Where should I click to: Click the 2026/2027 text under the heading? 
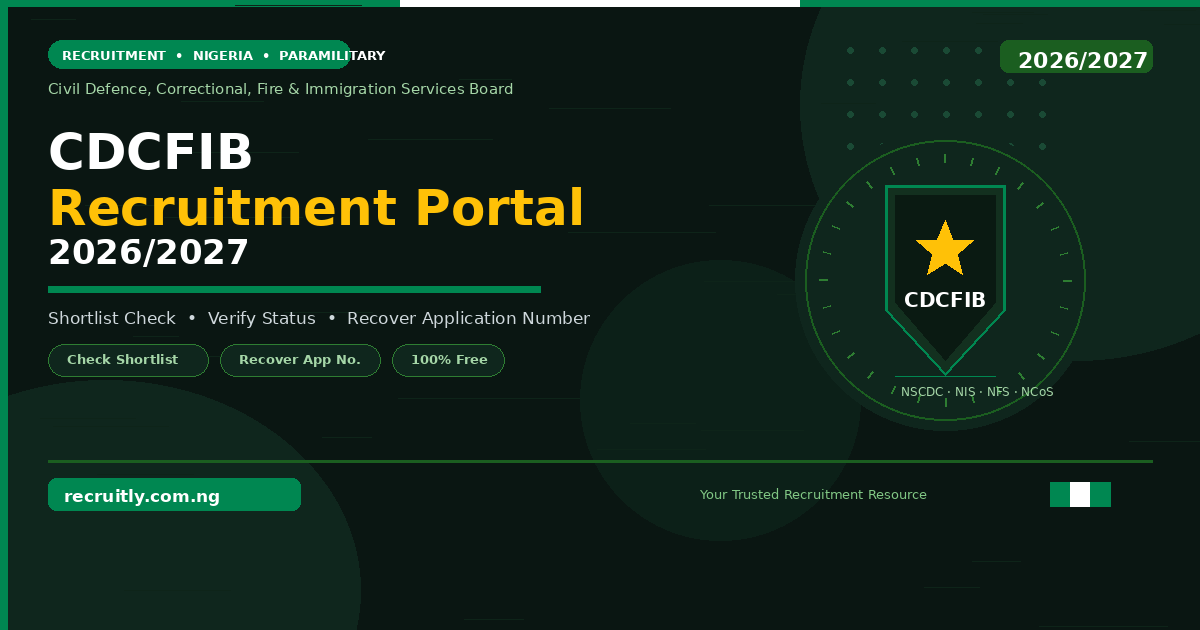click(x=148, y=252)
